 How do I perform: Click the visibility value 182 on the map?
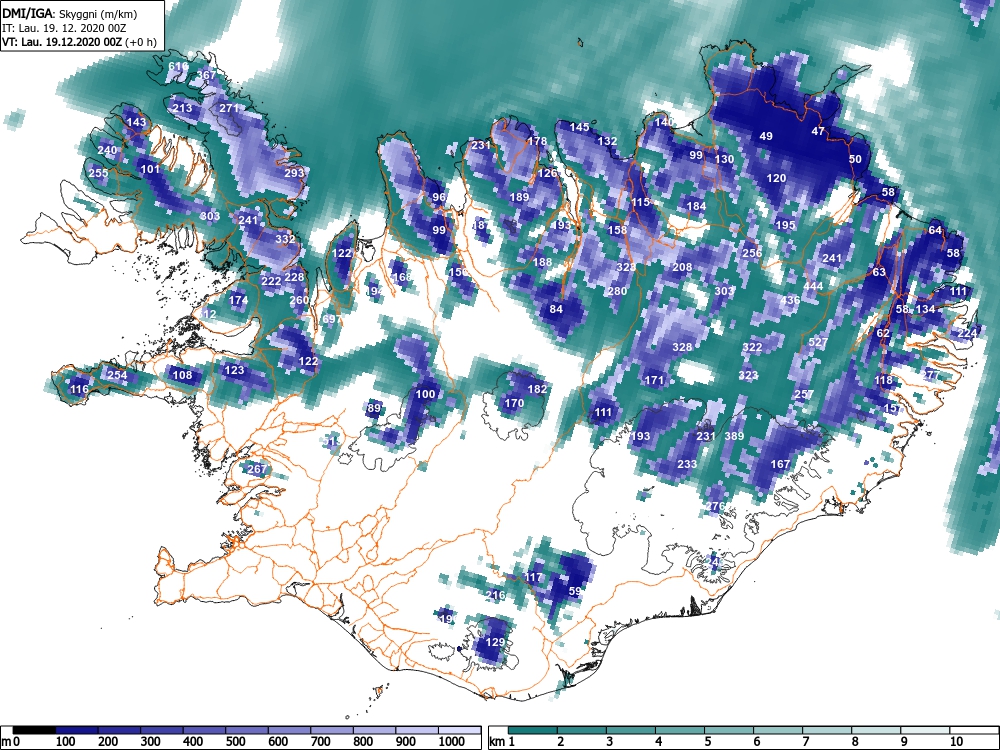538,389
